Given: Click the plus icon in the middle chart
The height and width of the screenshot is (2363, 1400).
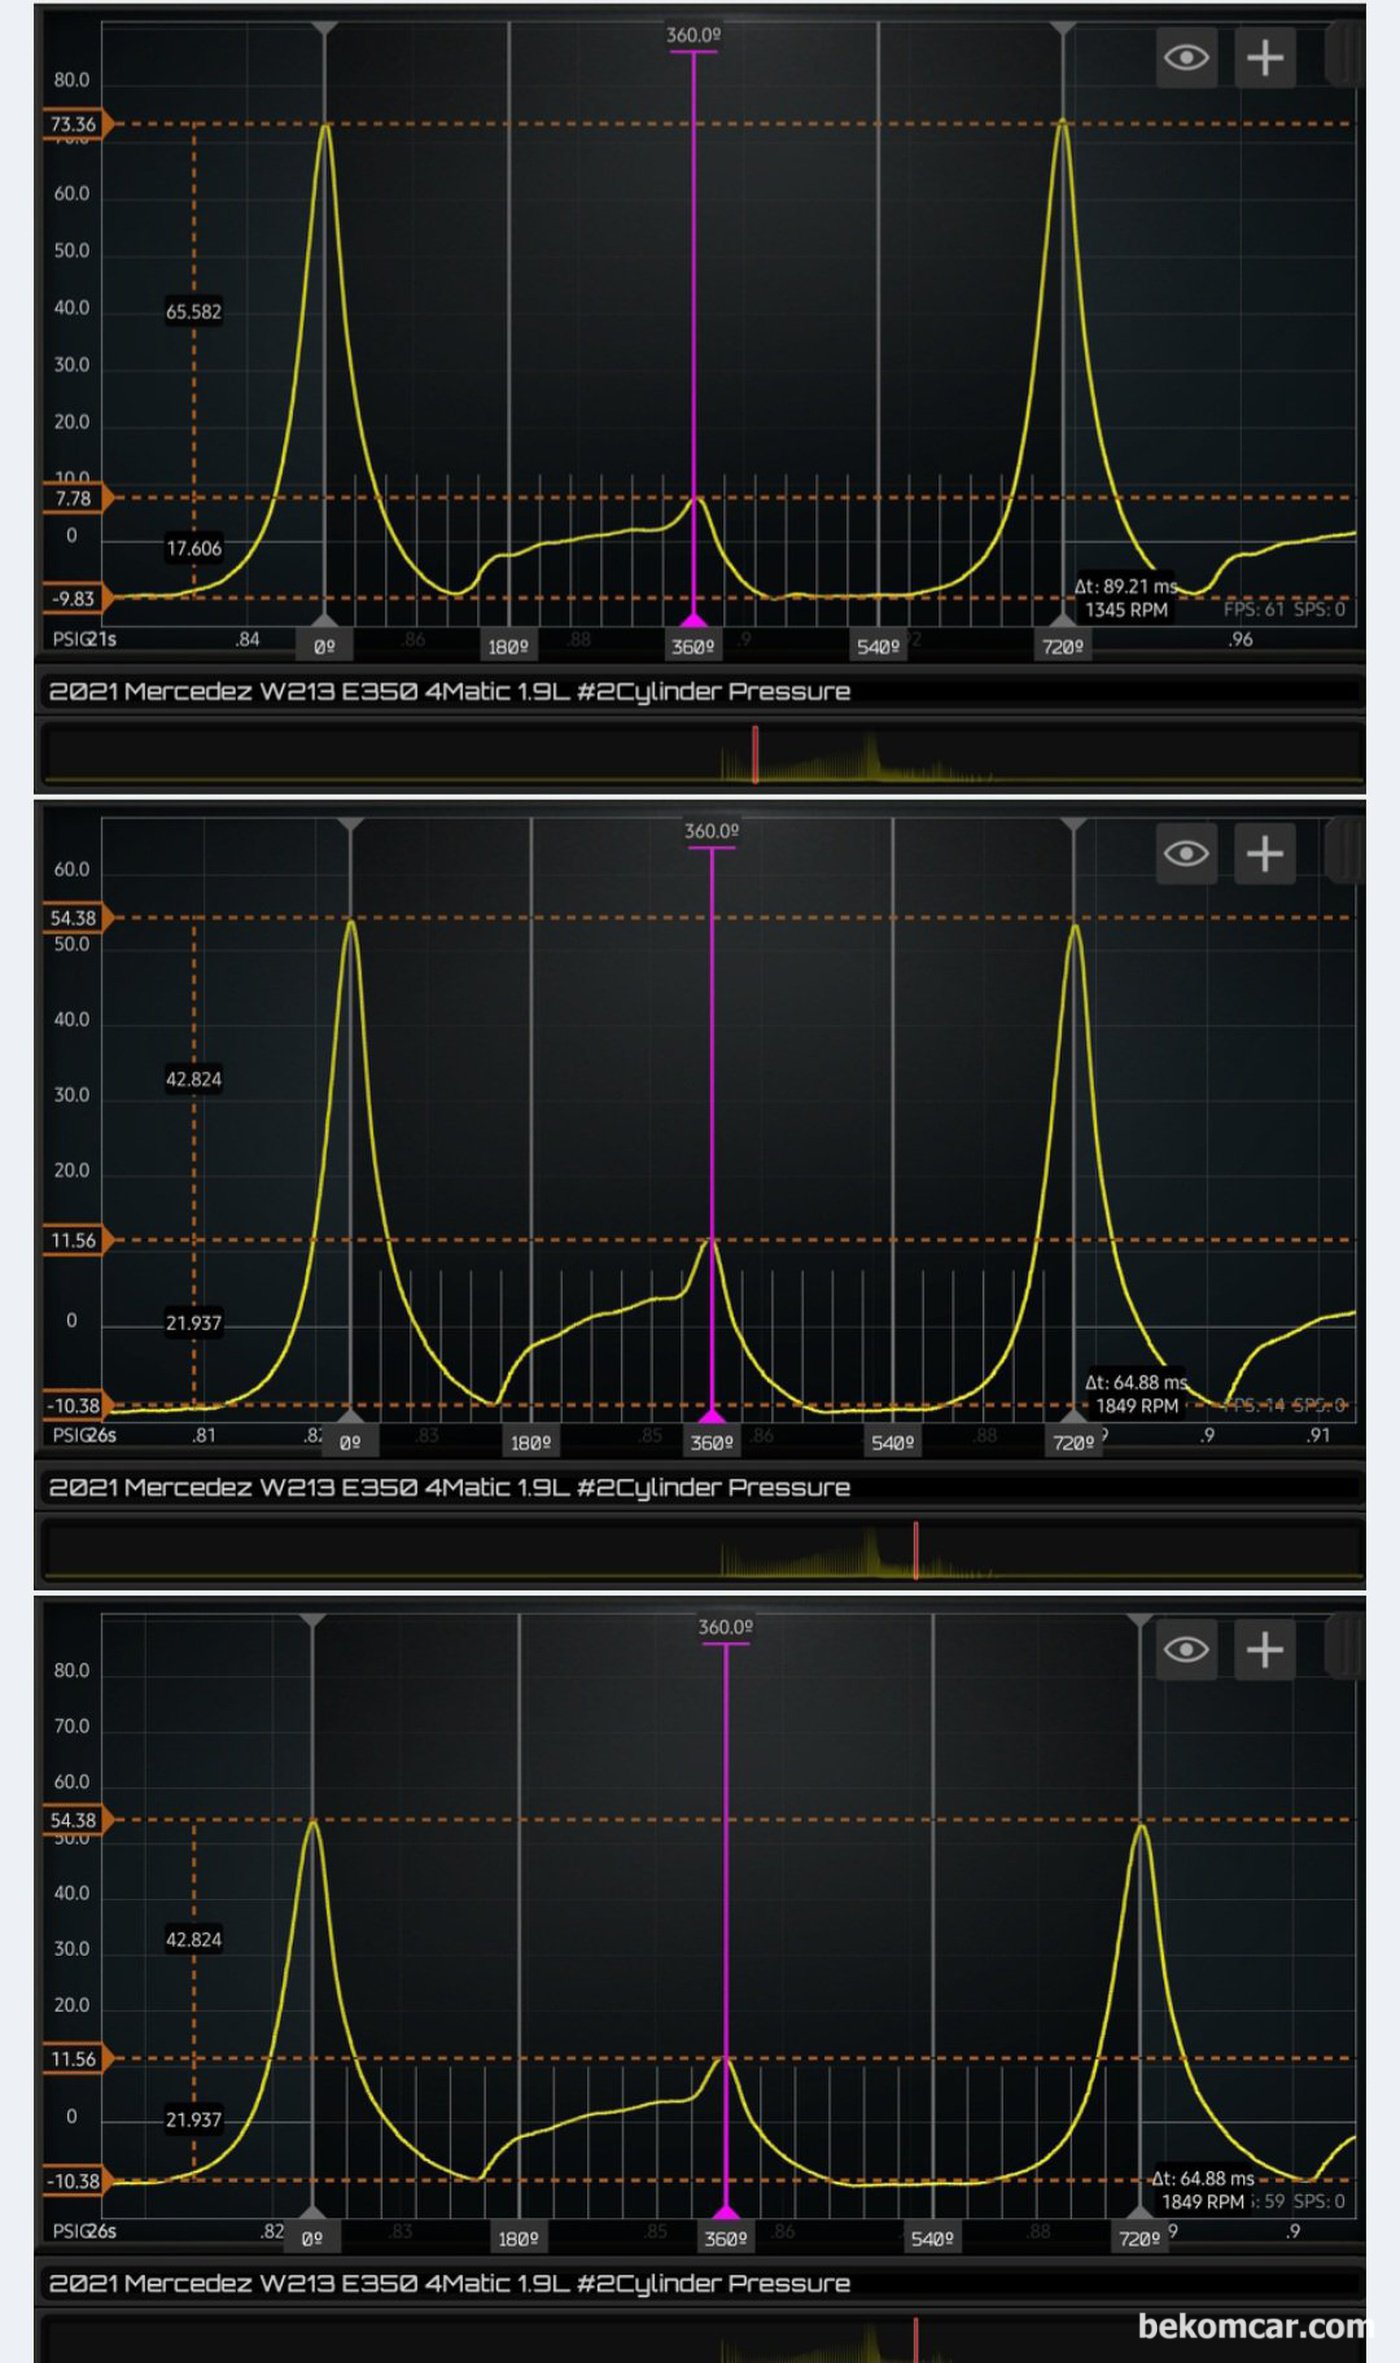Looking at the screenshot, I should (x=1265, y=853).
